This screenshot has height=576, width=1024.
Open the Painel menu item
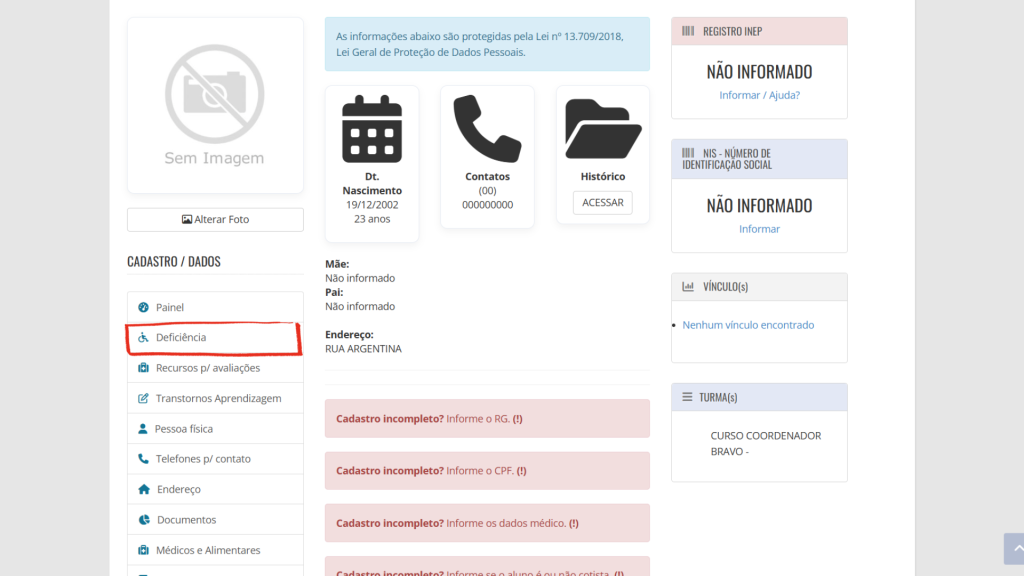[170, 308]
